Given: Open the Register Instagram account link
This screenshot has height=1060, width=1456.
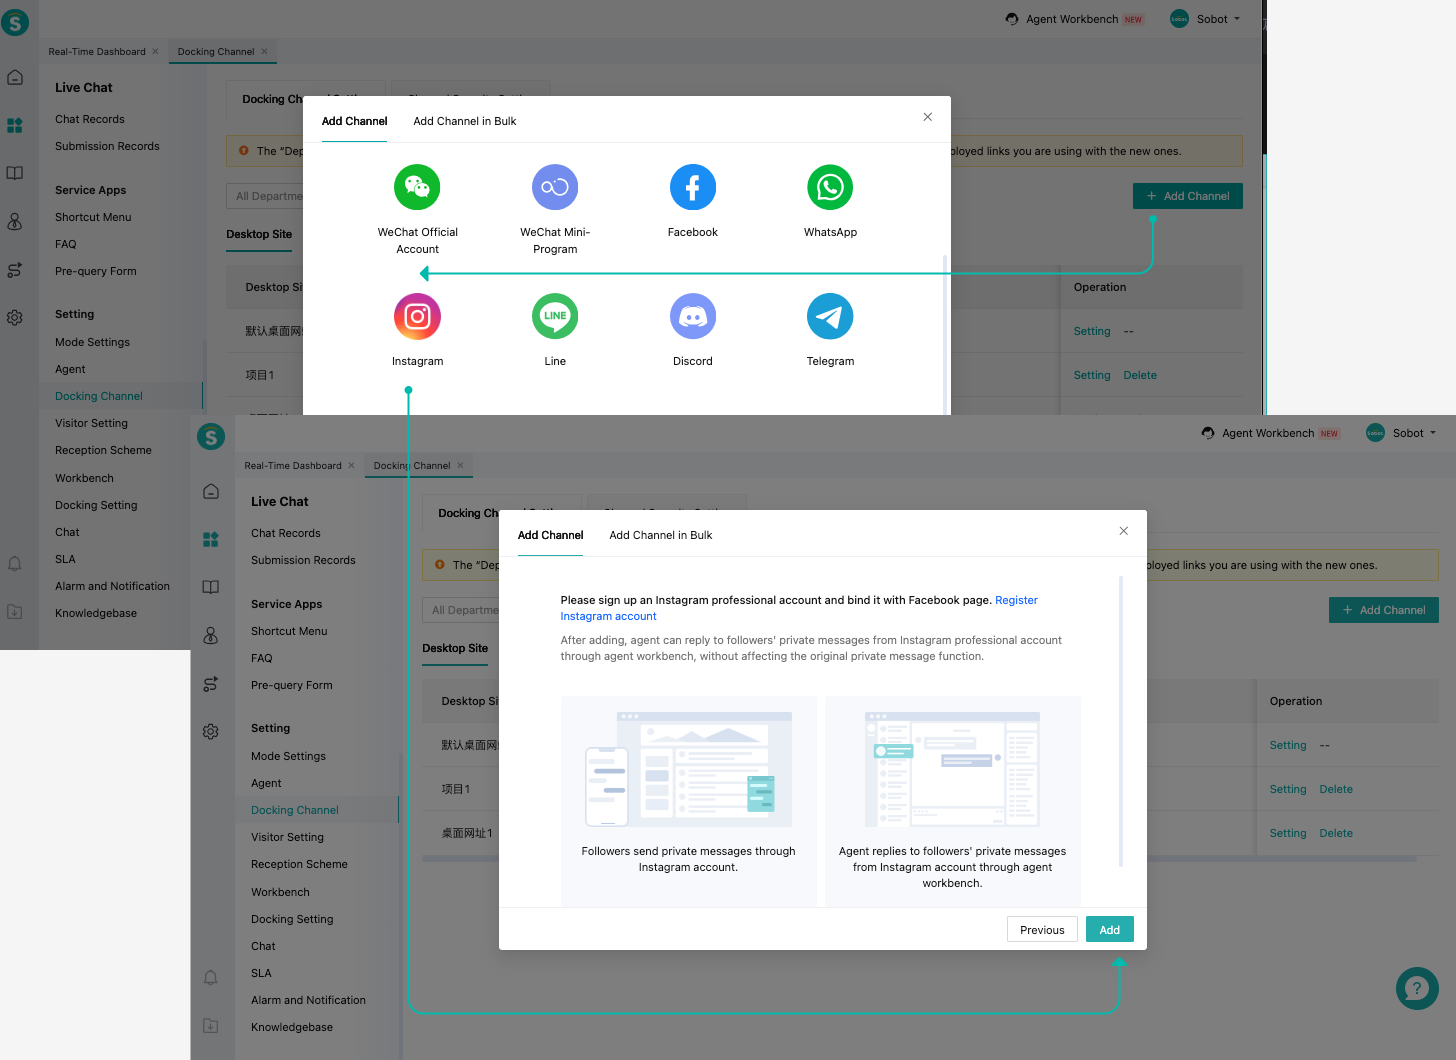Looking at the screenshot, I should (x=799, y=608).
